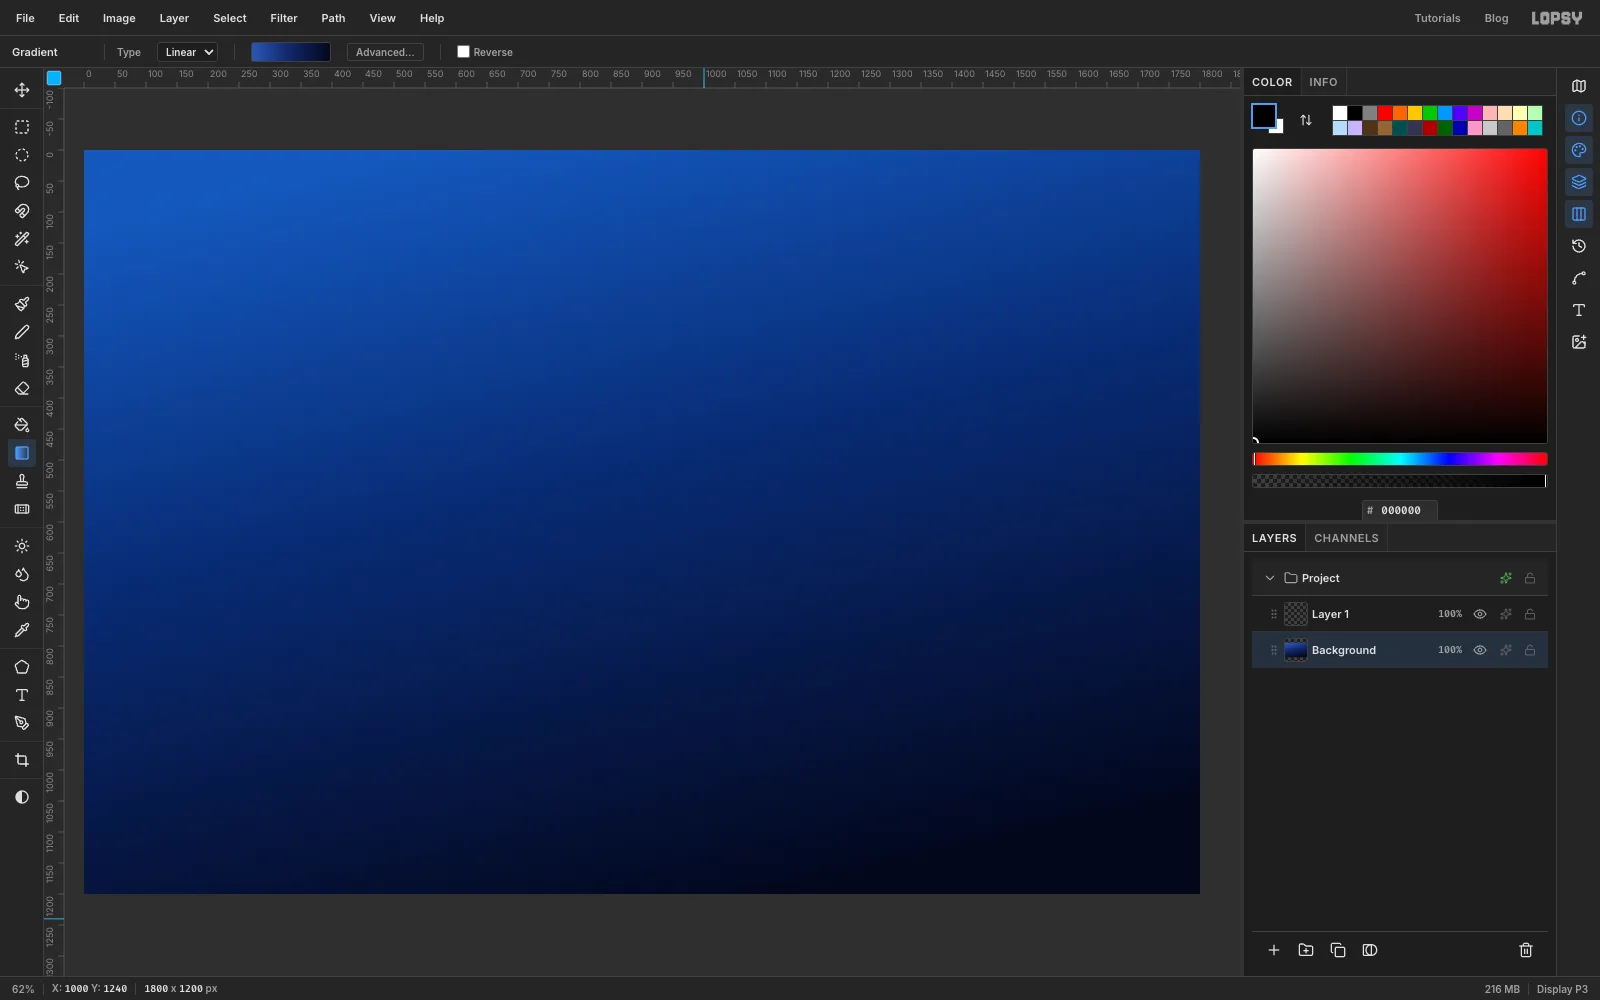Select the Smudge finger tool

22,602
